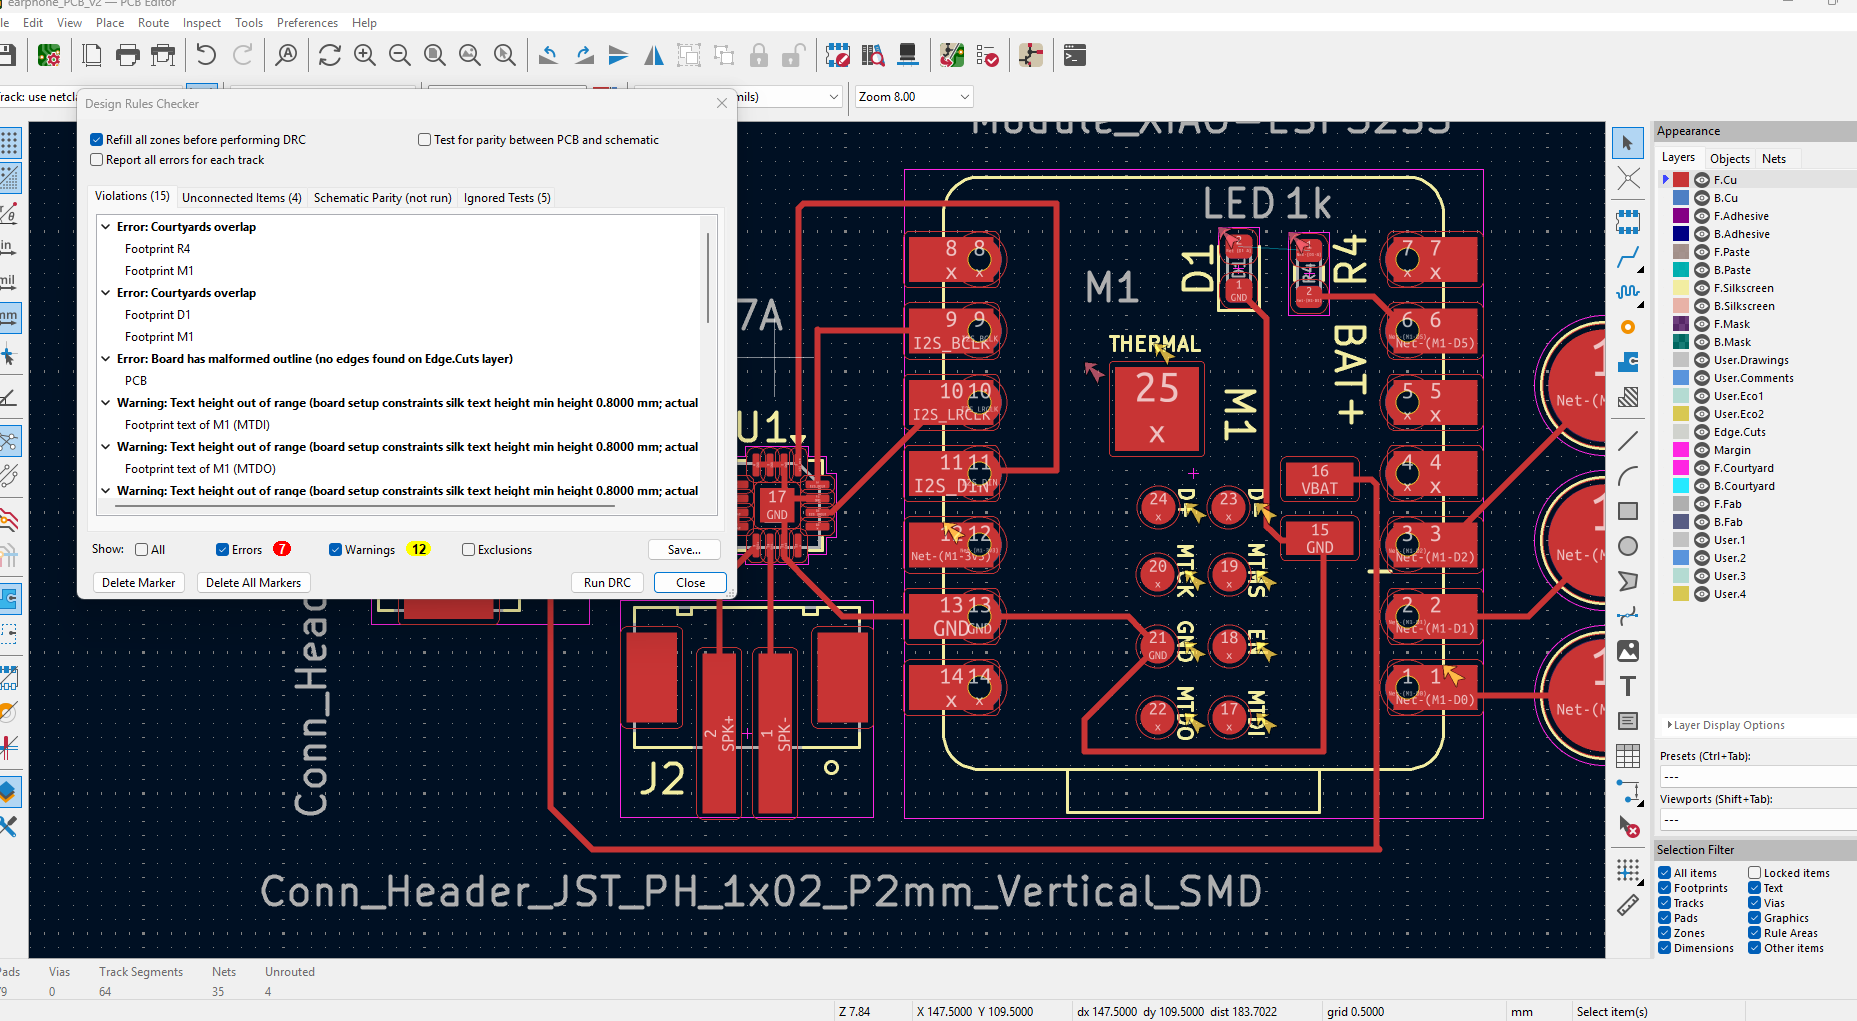
Task: Click the Print icon
Action: click(128, 56)
